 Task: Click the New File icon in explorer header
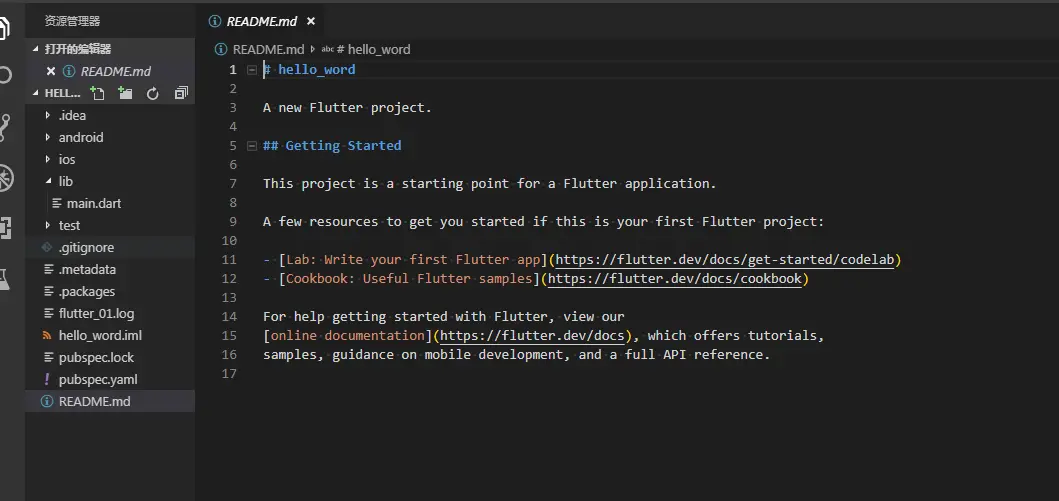pos(97,93)
